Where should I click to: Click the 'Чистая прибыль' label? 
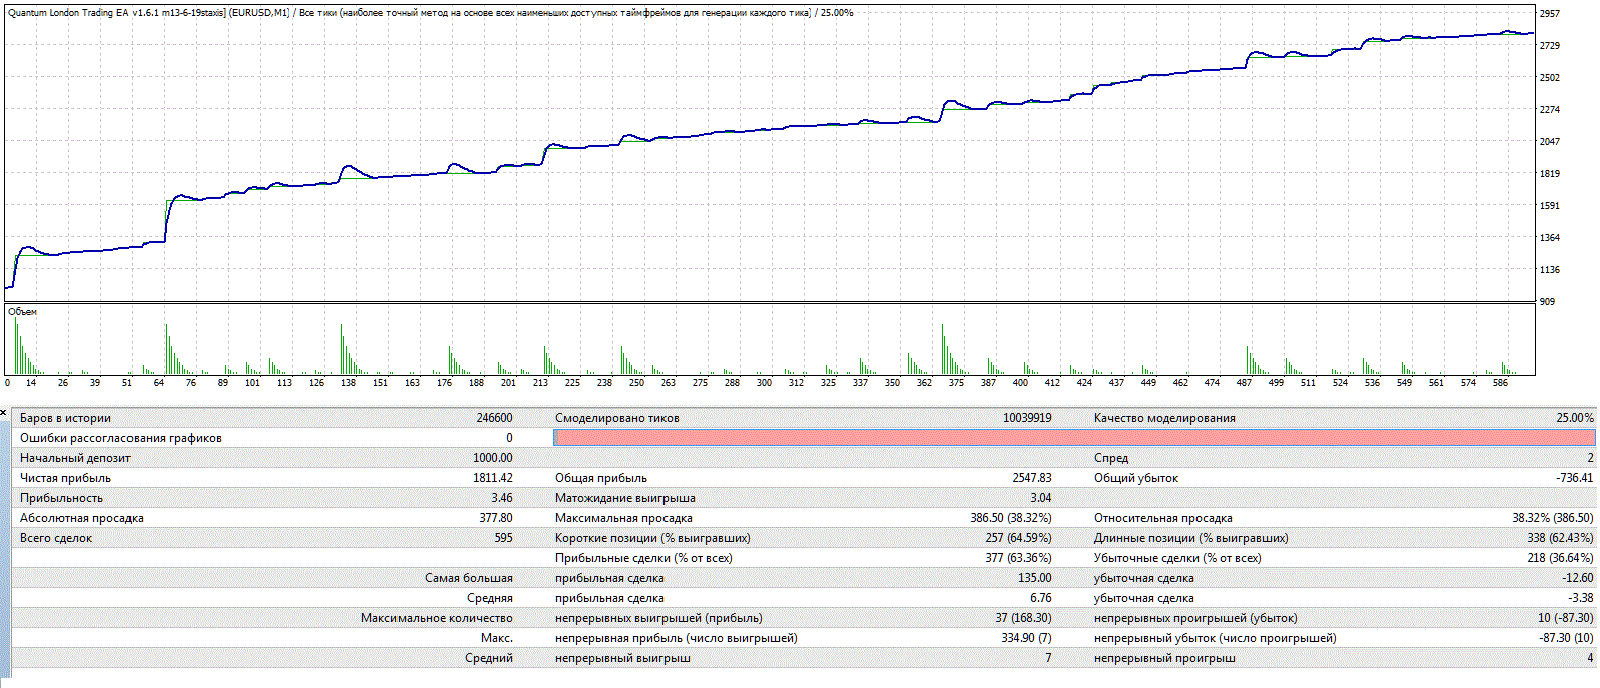65,478
